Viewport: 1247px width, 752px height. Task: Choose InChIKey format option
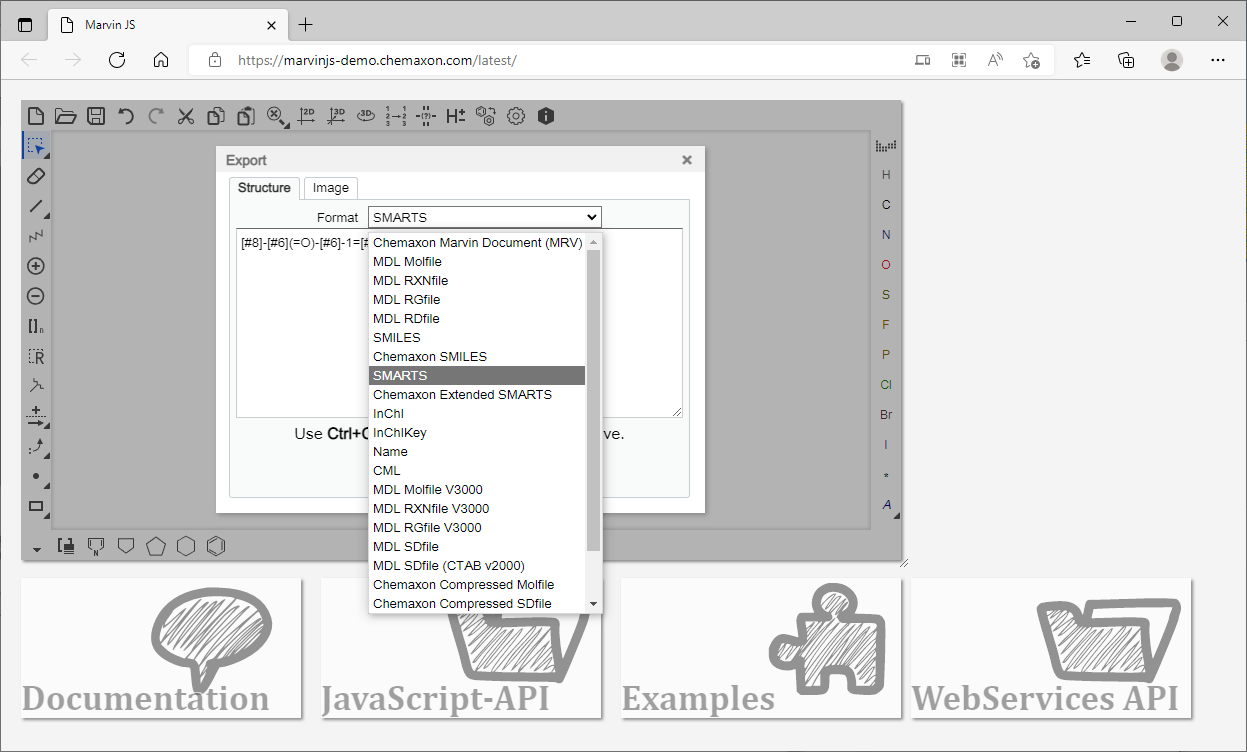[477, 433]
